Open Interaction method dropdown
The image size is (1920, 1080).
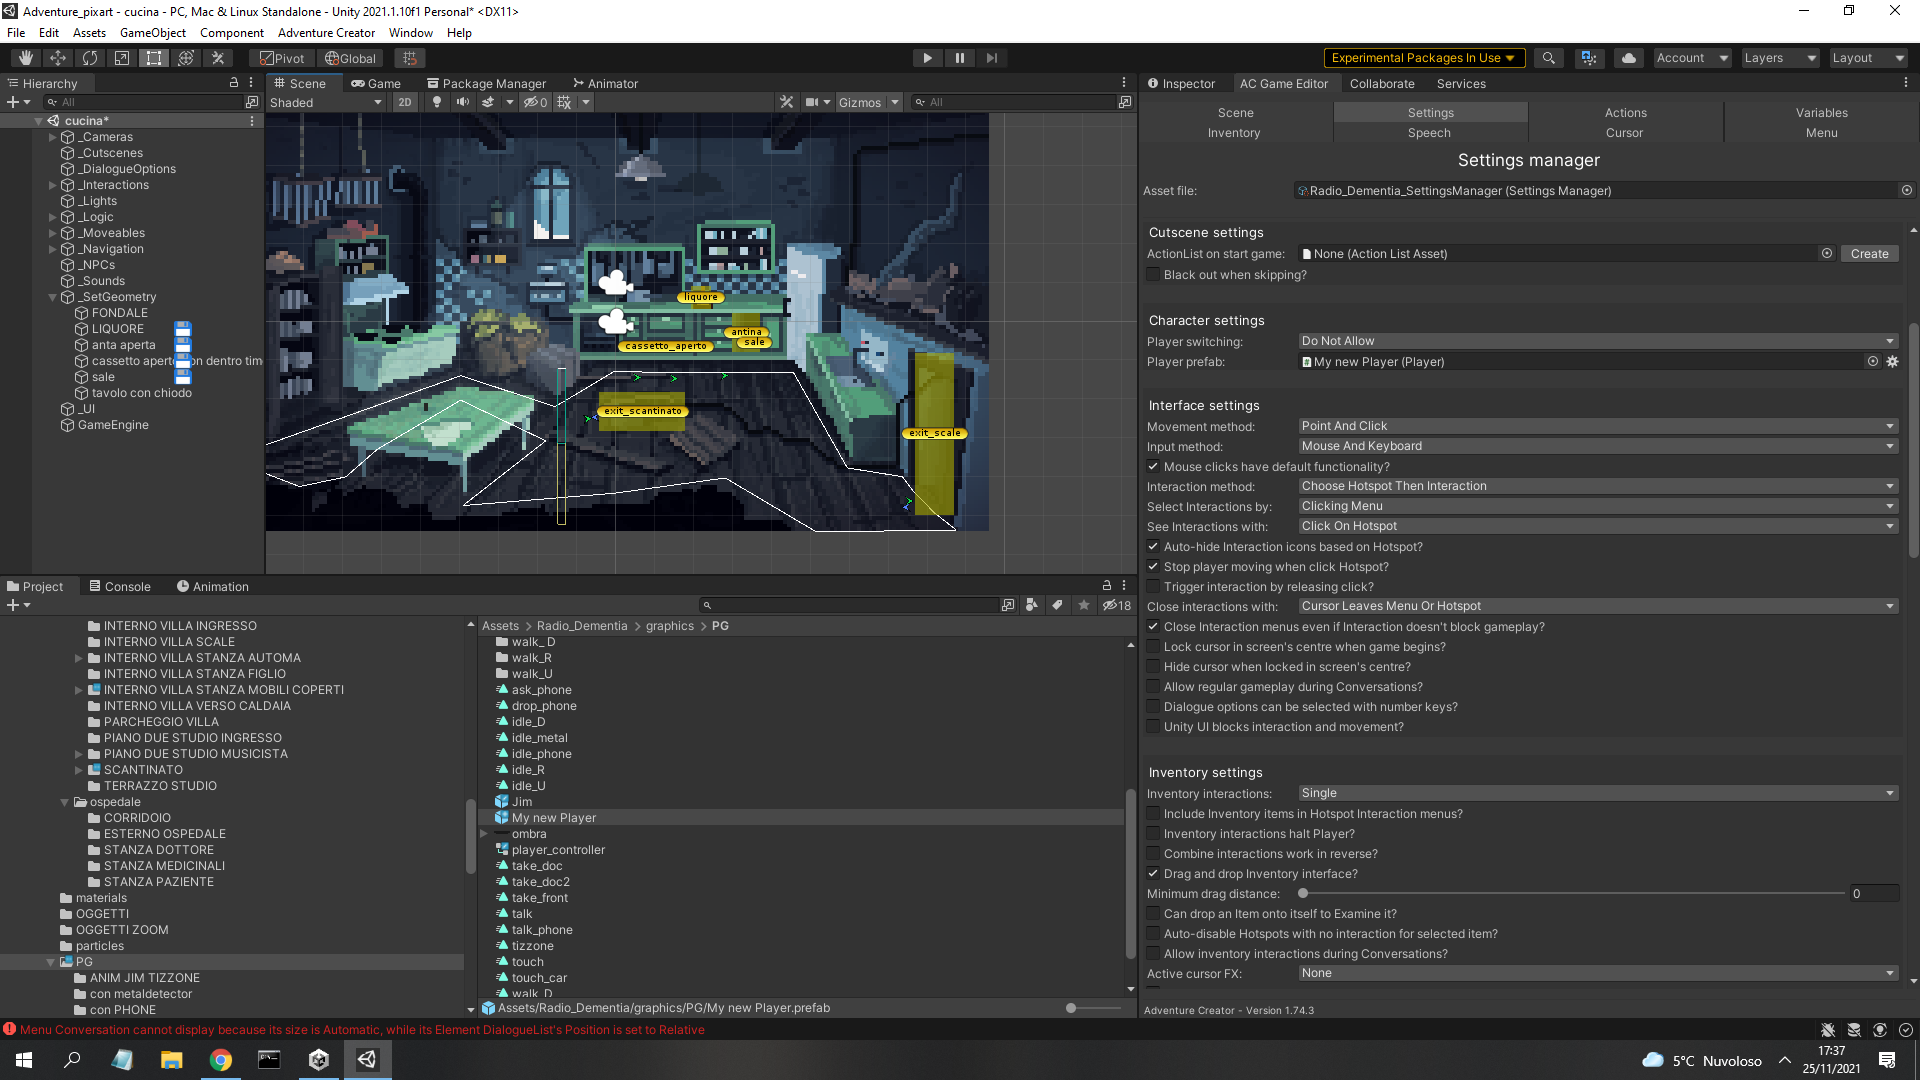click(x=1597, y=486)
